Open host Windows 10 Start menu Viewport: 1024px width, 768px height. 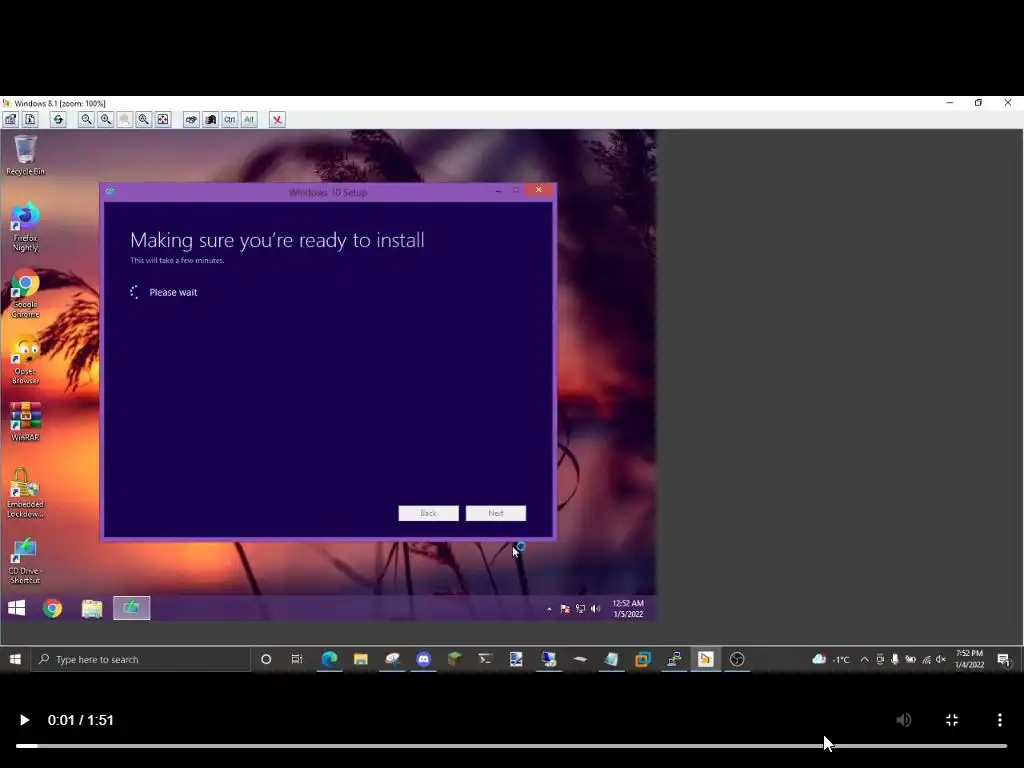(x=15, y=660)
